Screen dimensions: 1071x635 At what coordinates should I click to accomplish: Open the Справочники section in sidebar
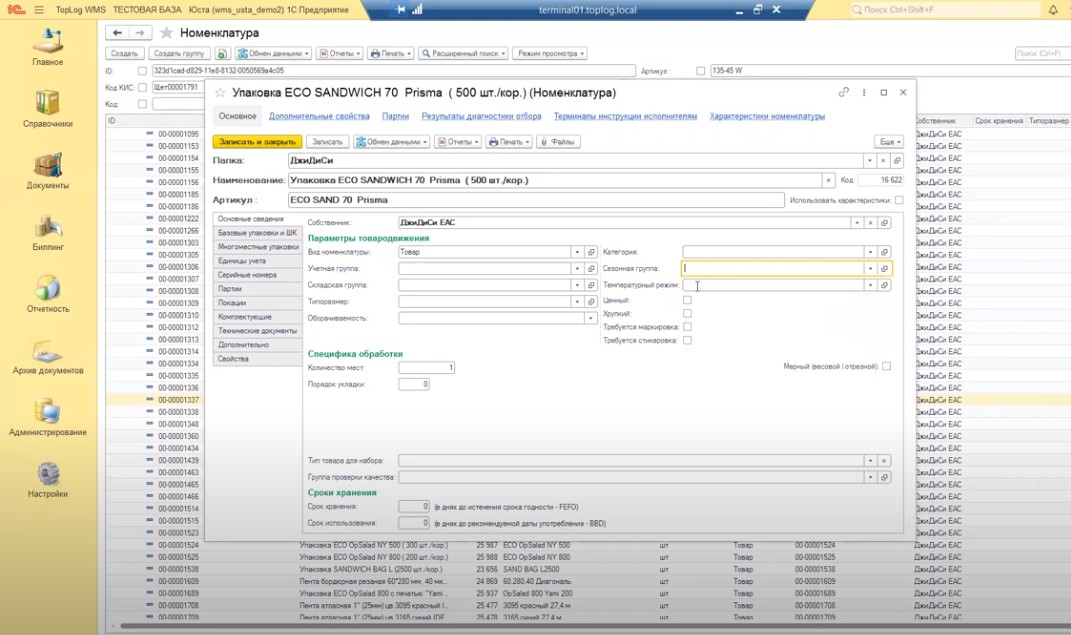pyautogui.click(x=47, y=103)
